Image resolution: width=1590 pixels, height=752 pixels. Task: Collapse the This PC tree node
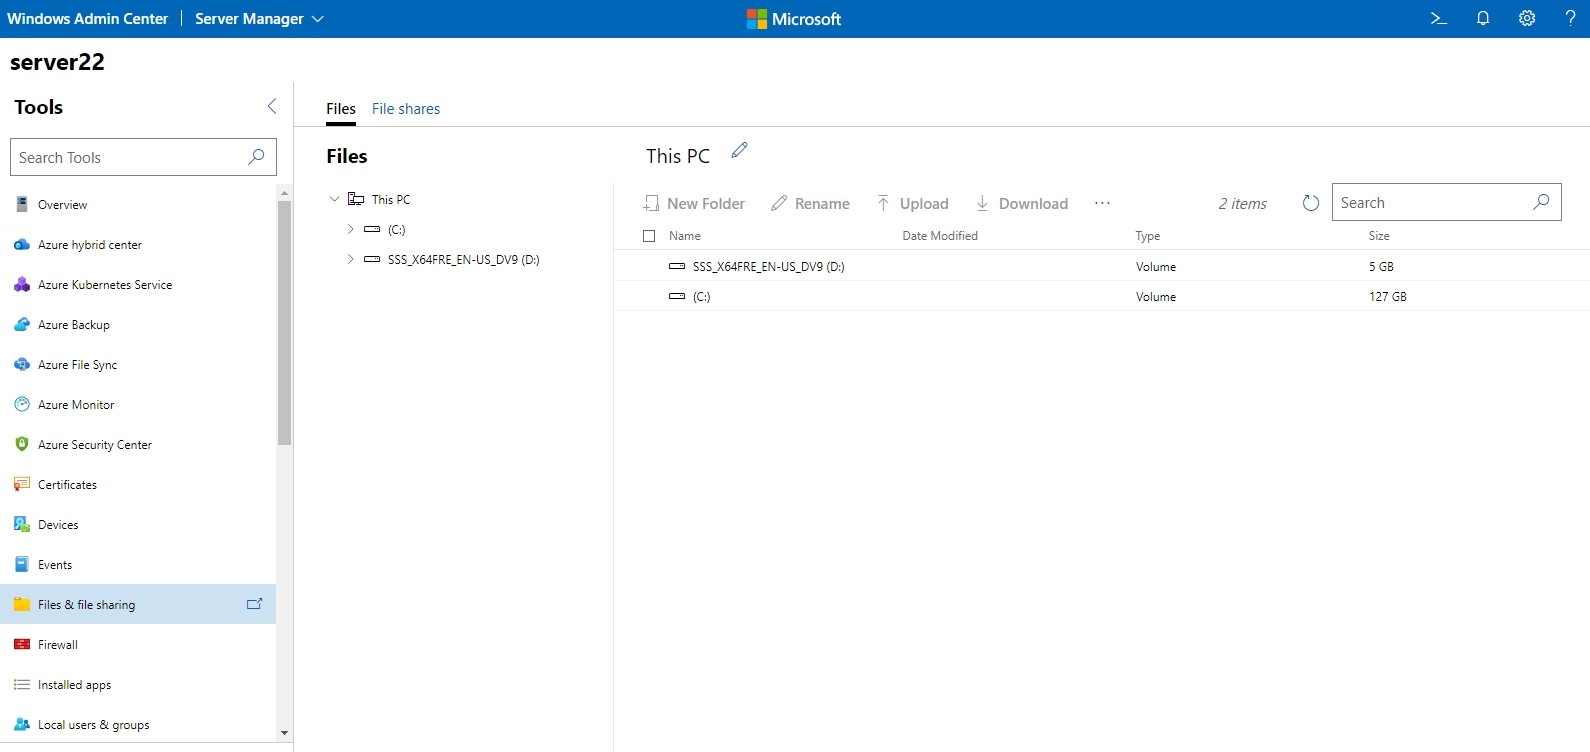(334, 199)
